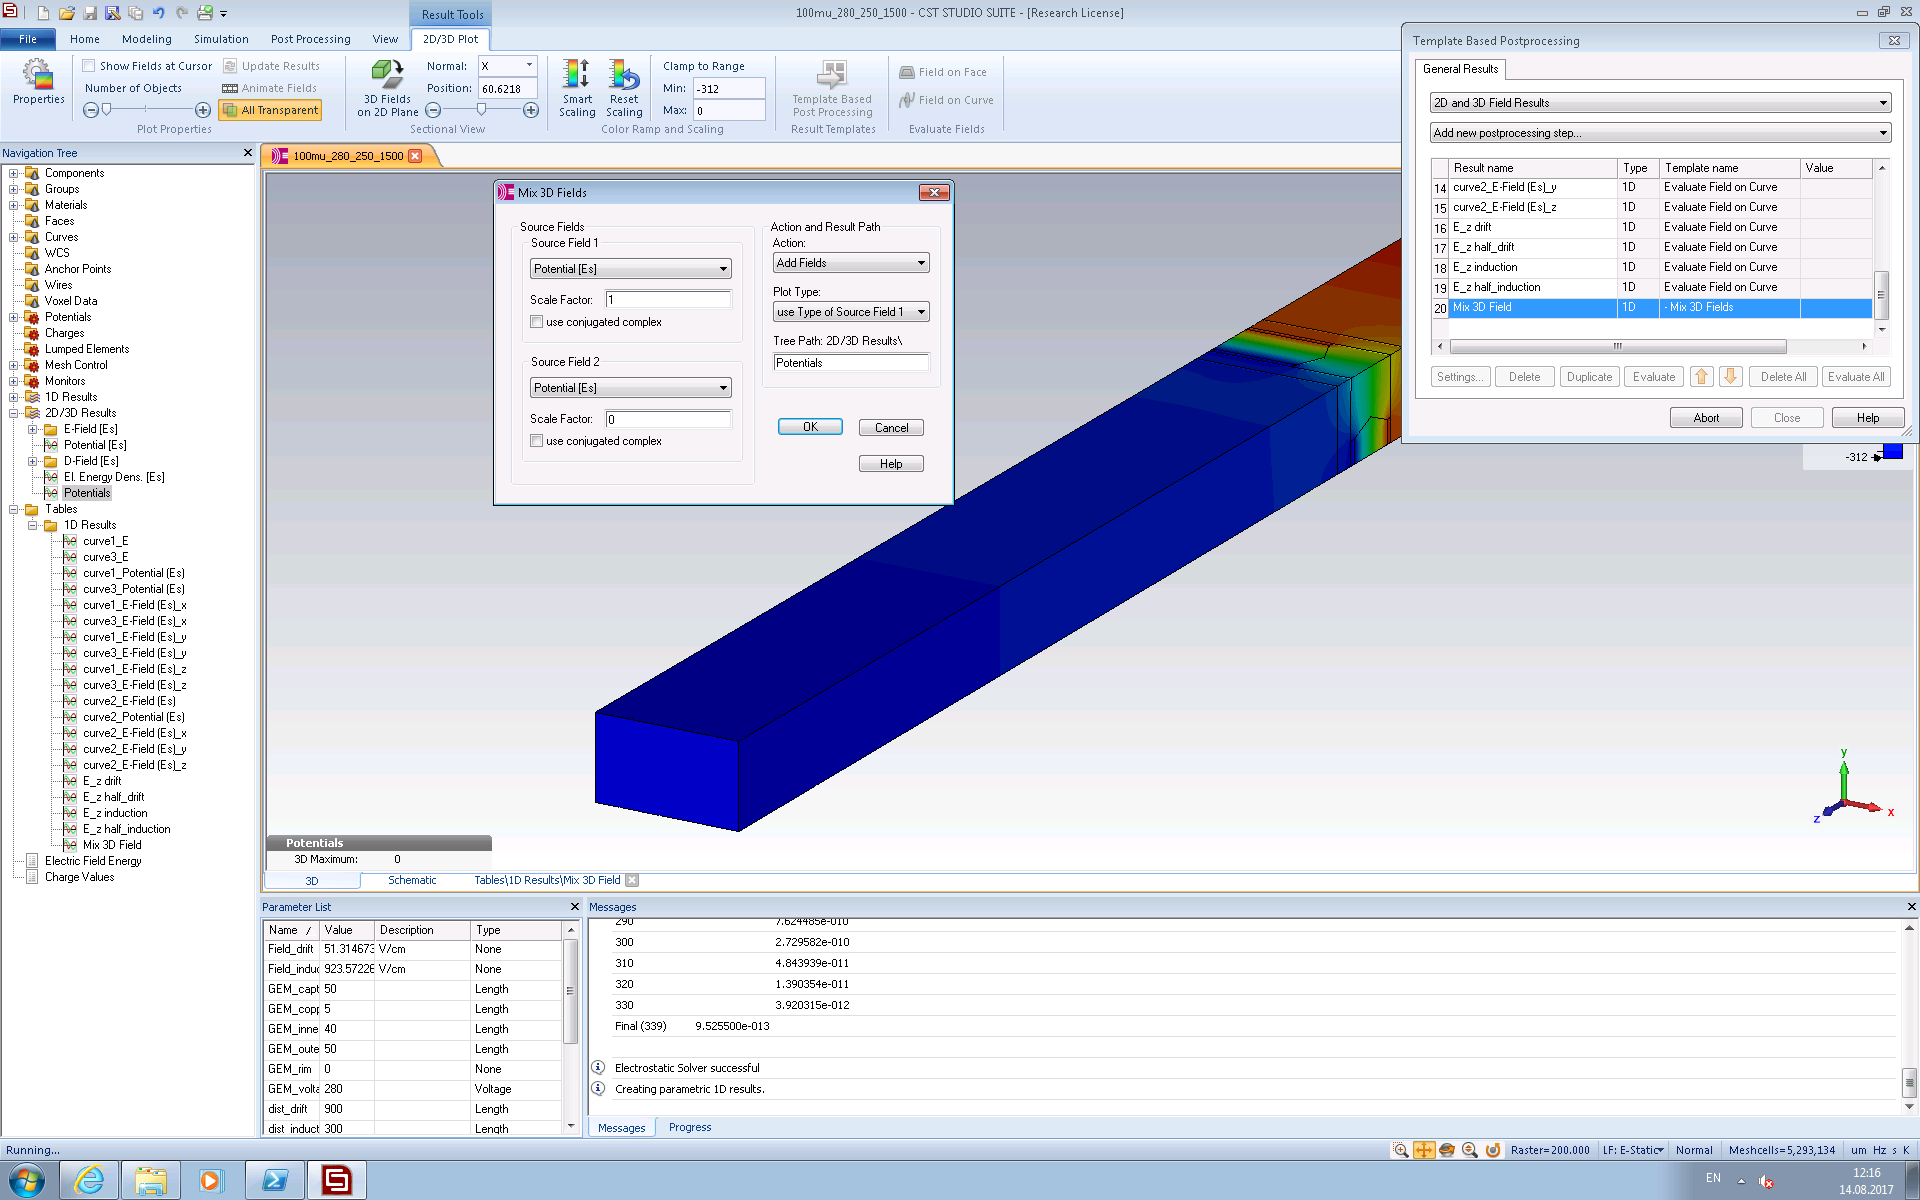
Task: Open PowerShell from taskbar
Action: [x=274, y=1180]
